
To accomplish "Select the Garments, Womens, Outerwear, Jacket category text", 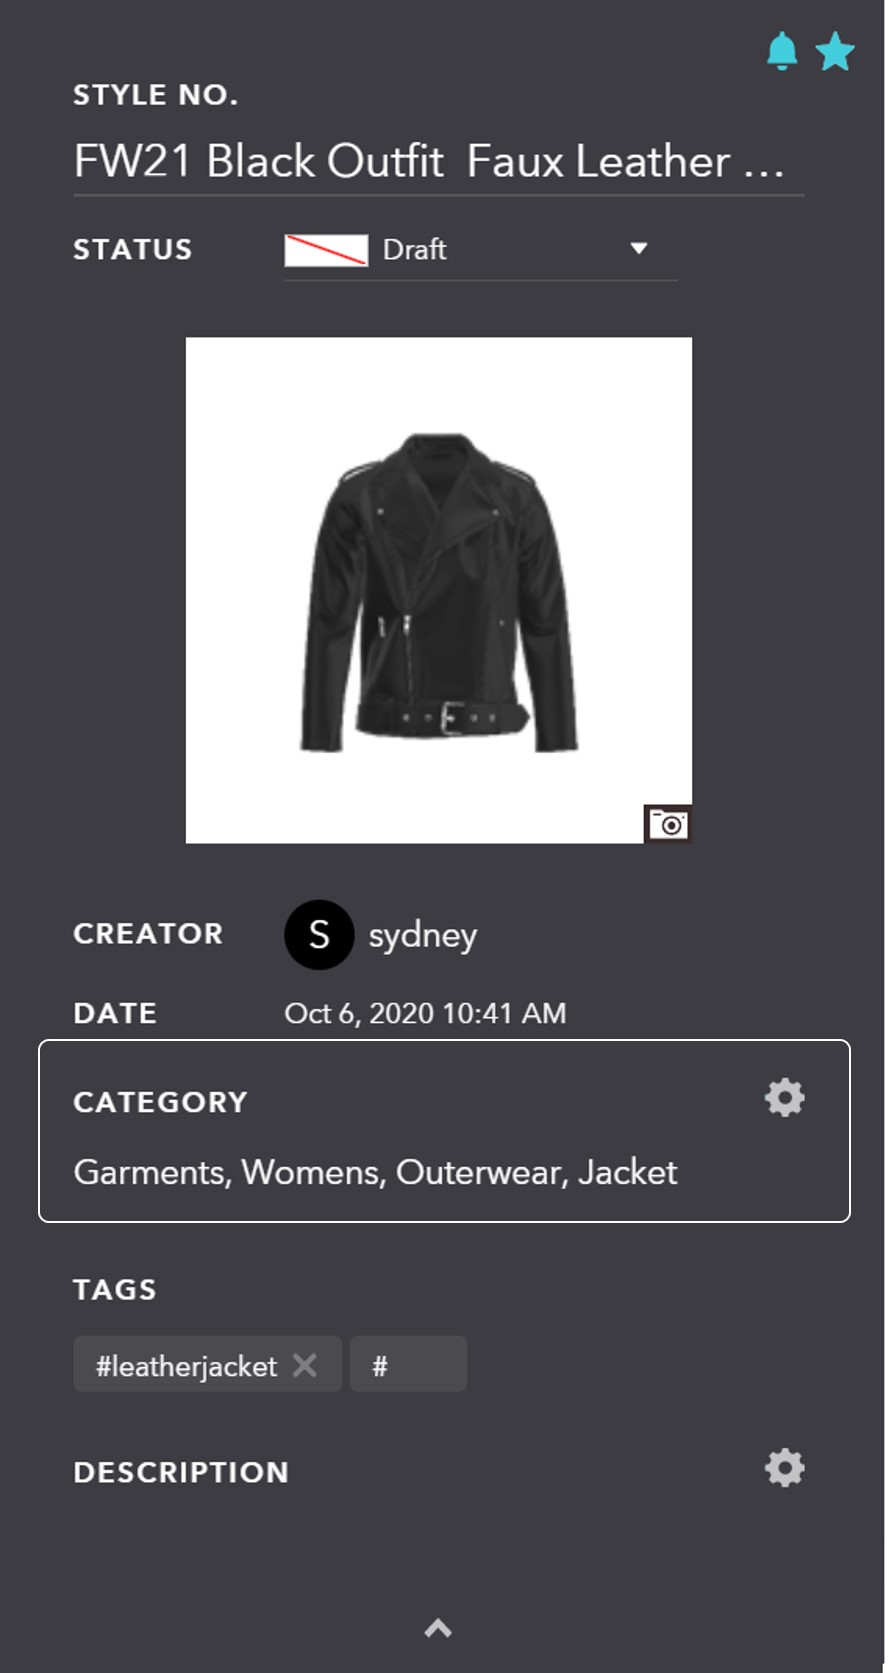I will [x=375, y=1172].
